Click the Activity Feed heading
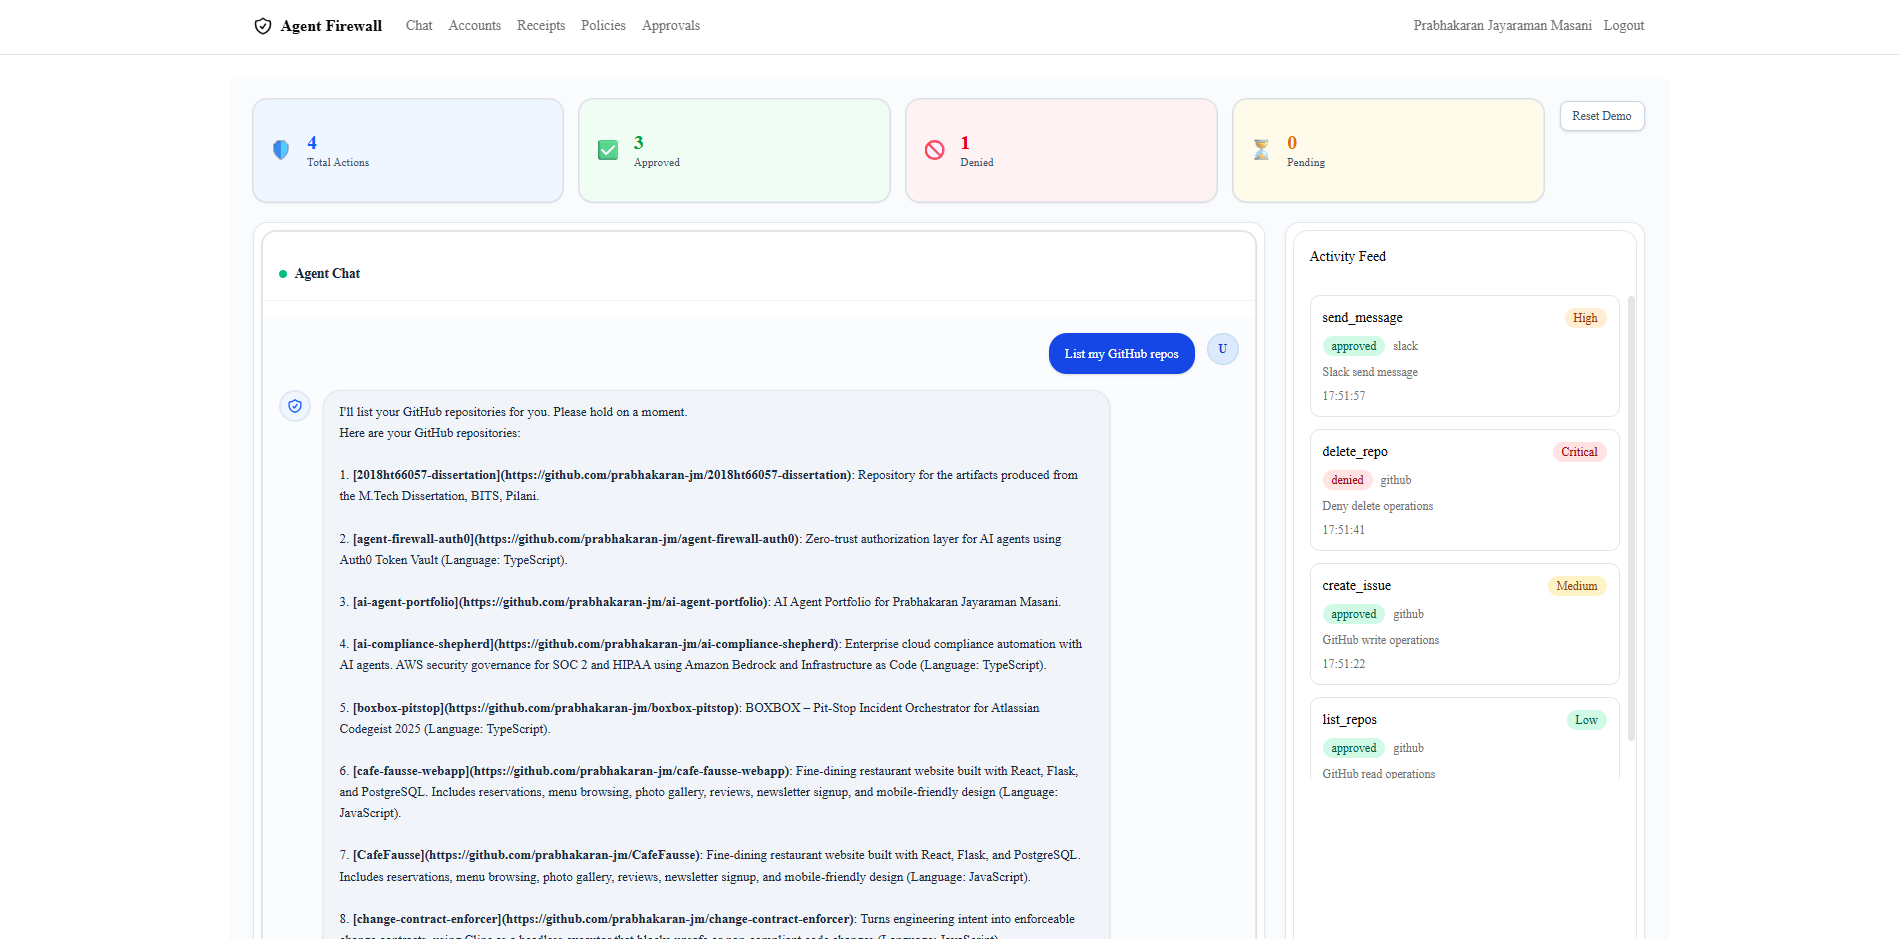This screenshot has width=1900, height=939. 1348,257
